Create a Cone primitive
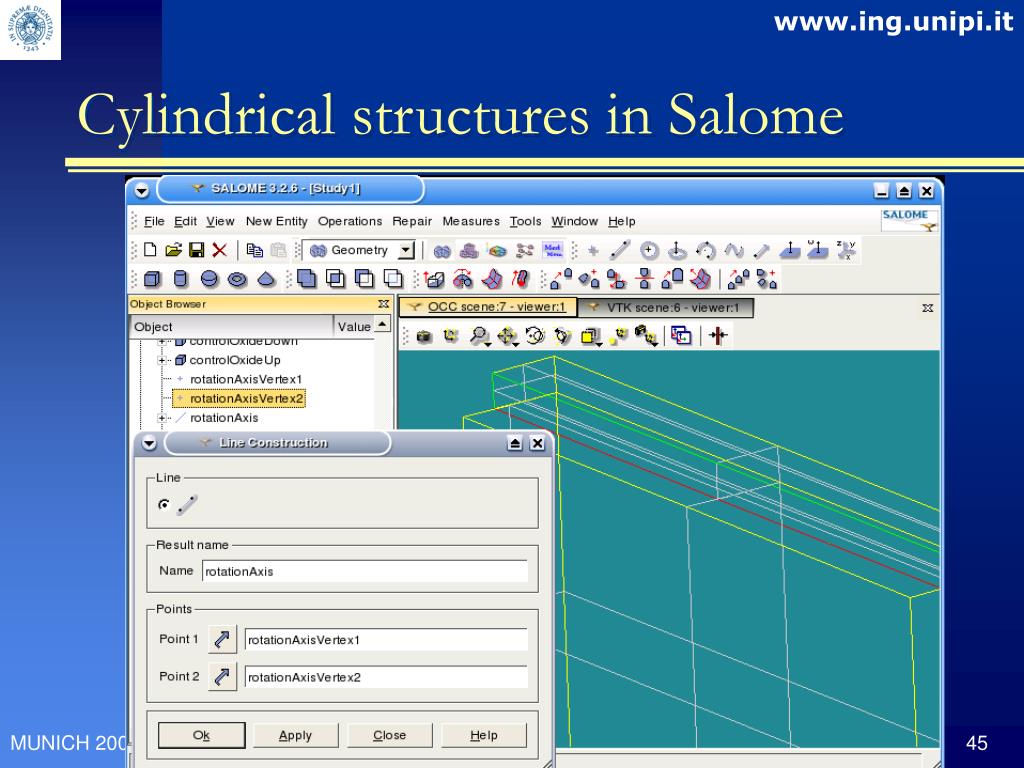This screenshot has height=768, width=1024. [x=266, y=280]
